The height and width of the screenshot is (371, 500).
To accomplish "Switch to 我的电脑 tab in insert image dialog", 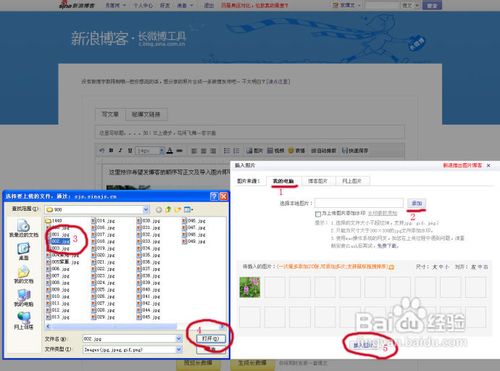I will pos(283,181).
